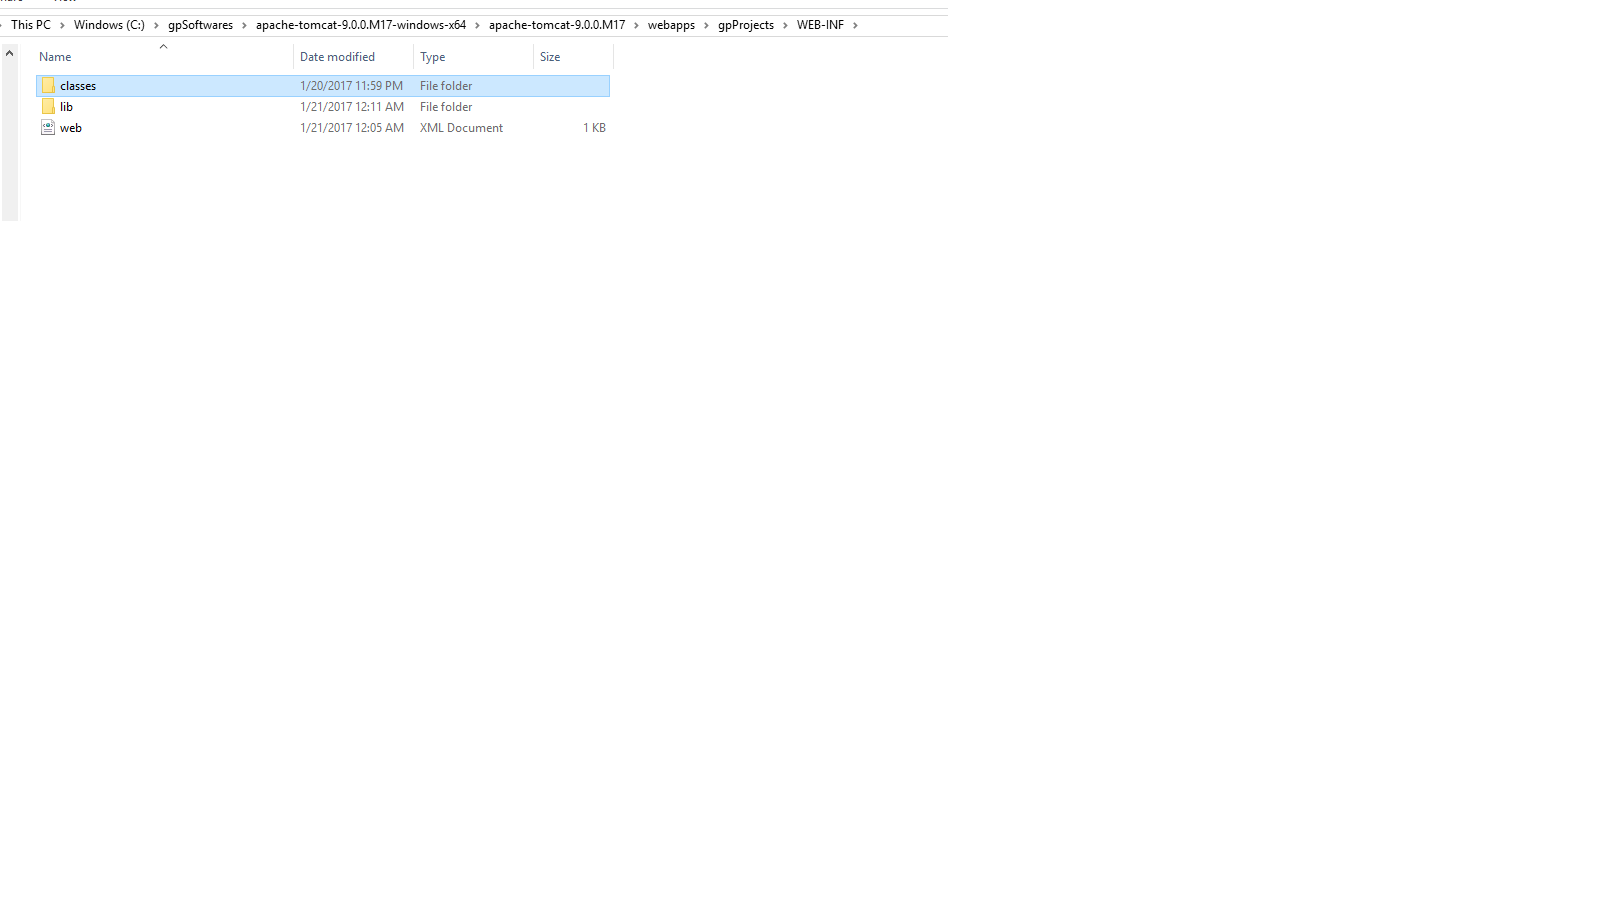Screen dimensions: 1600x900
Task: Expand the chevron after This PC
Action: (62, 25)
